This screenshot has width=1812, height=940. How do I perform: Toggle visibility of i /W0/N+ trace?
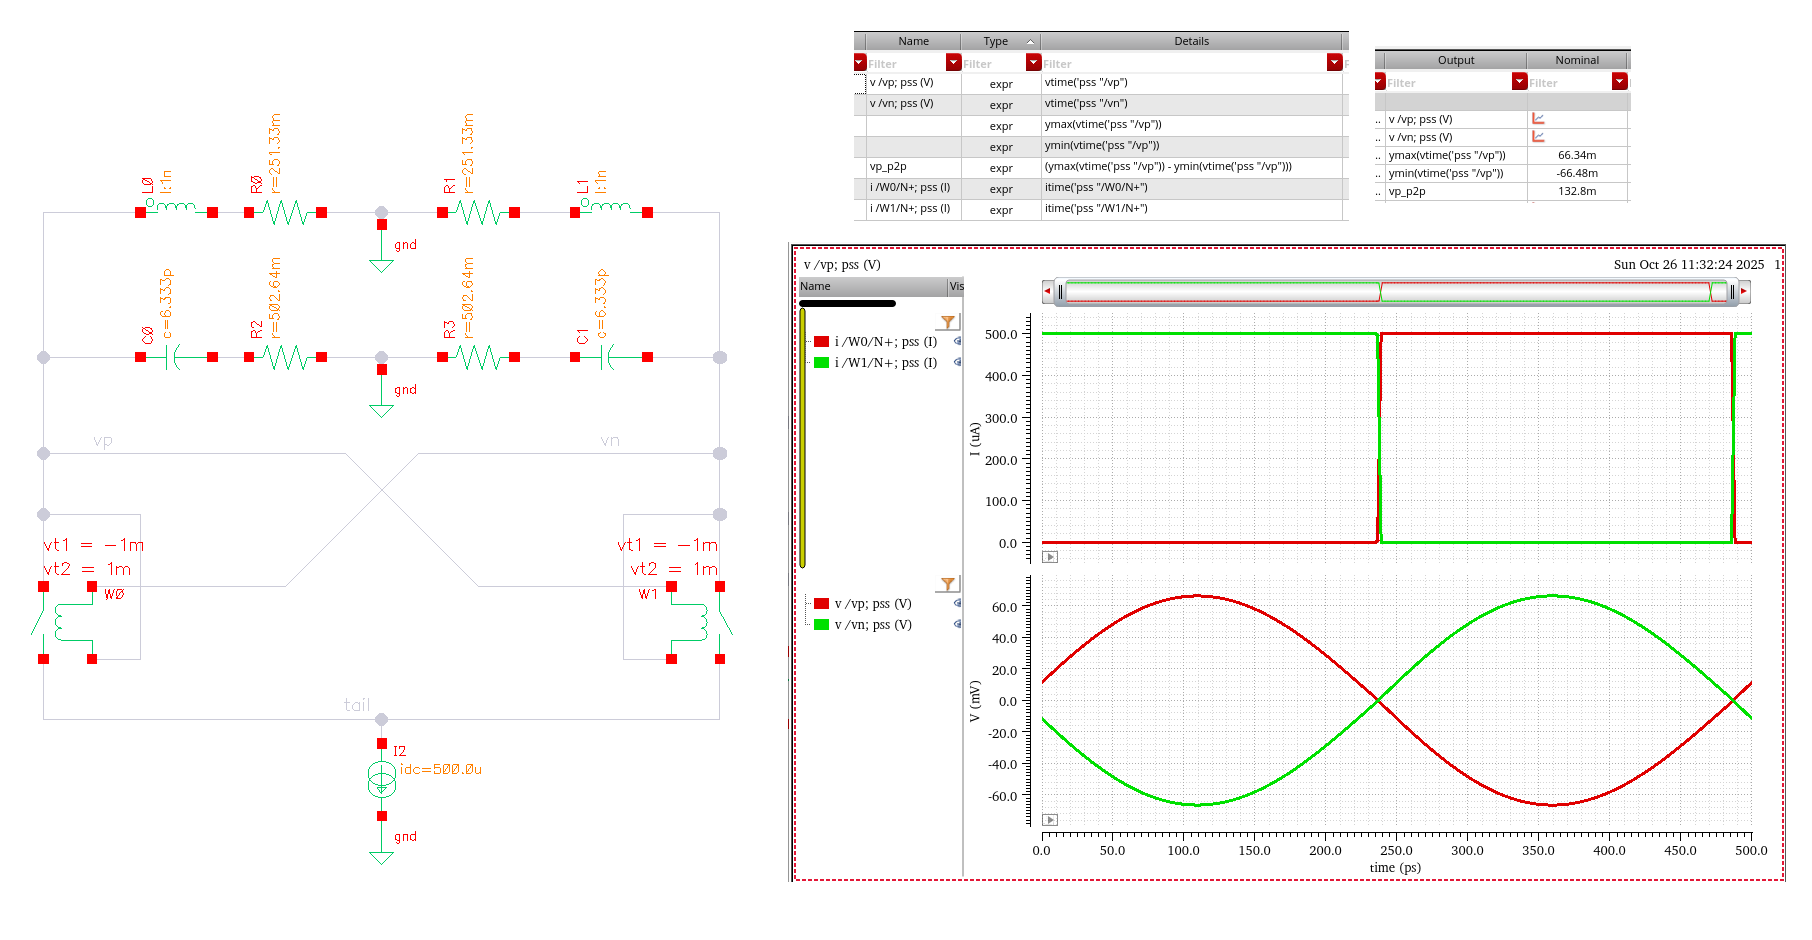[x=957, y=341]
